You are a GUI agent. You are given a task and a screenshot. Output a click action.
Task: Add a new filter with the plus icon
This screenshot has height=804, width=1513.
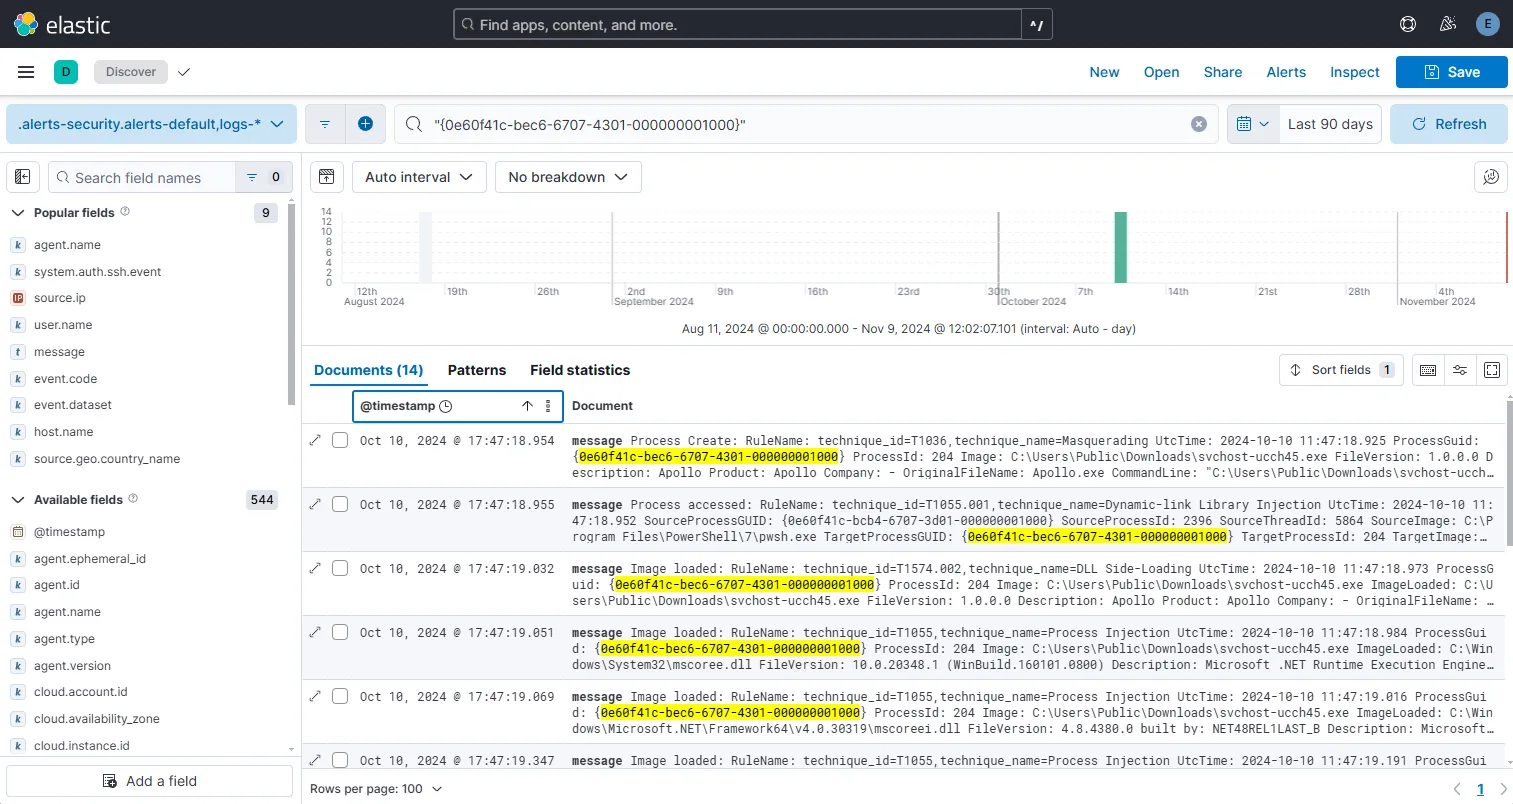coord(364,123)
